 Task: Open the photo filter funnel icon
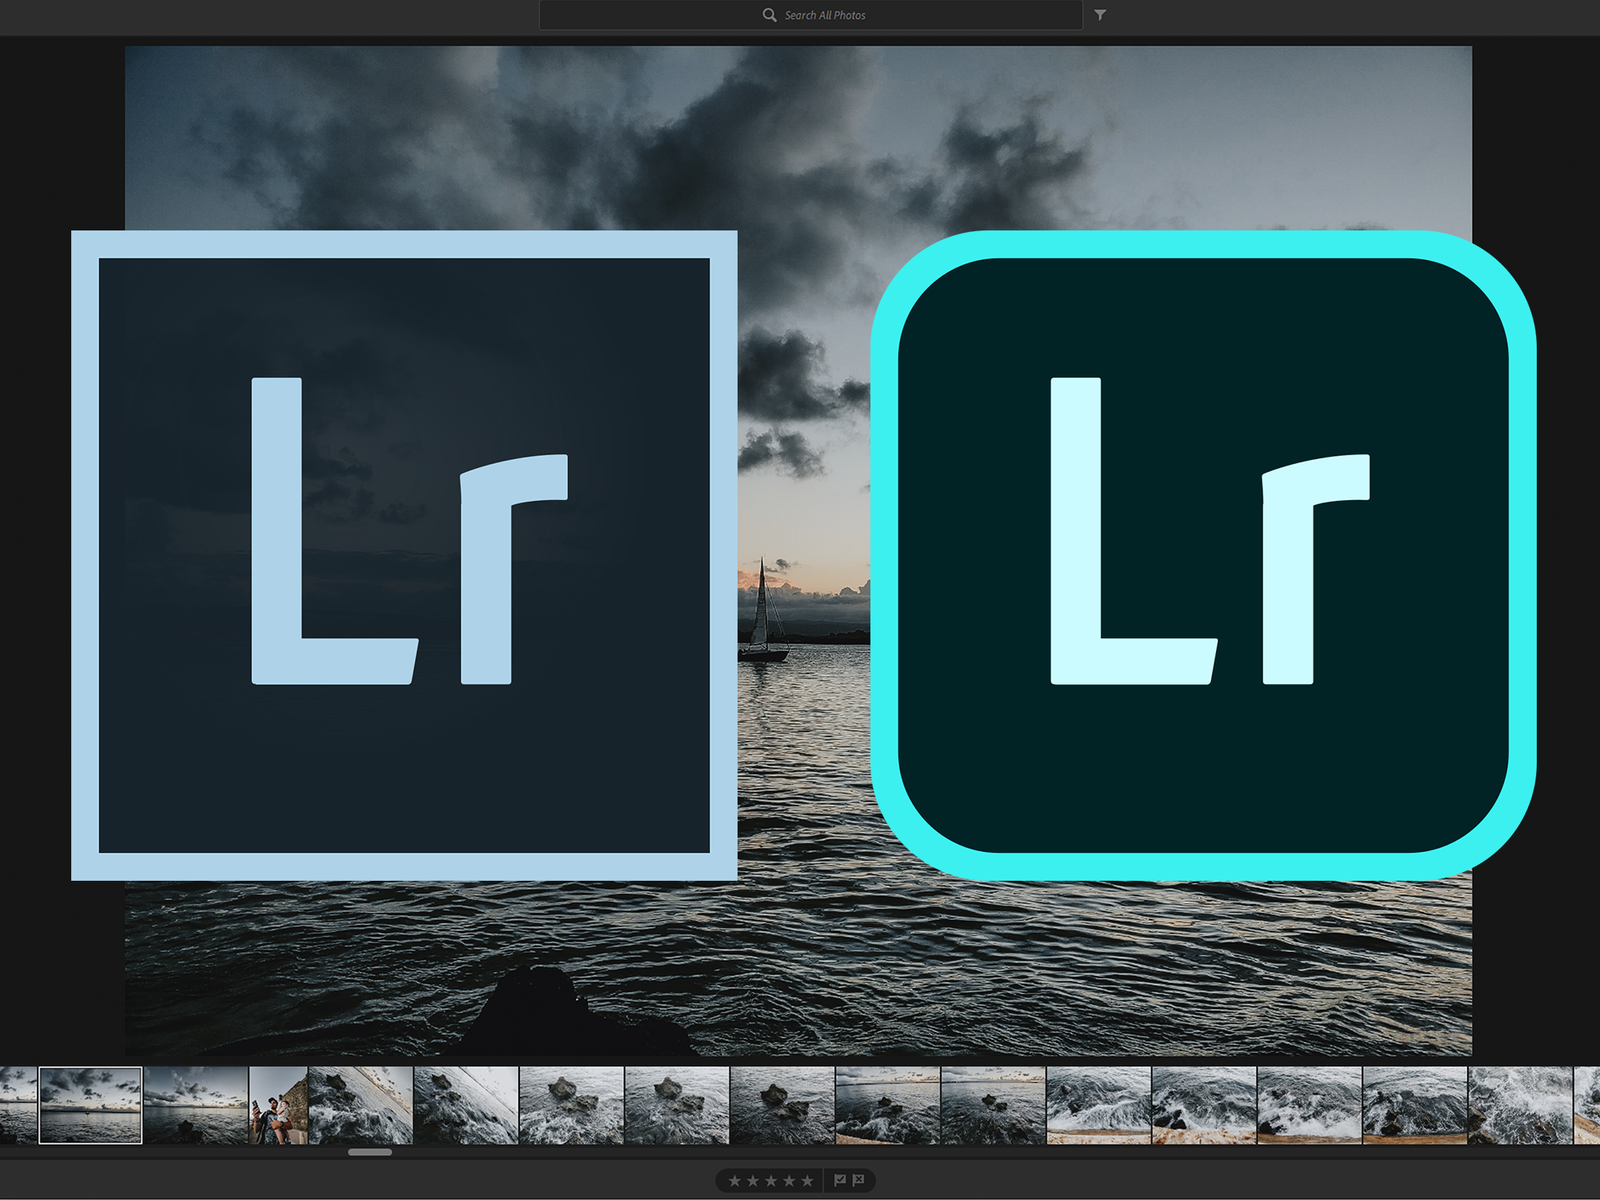[1100, 15]
